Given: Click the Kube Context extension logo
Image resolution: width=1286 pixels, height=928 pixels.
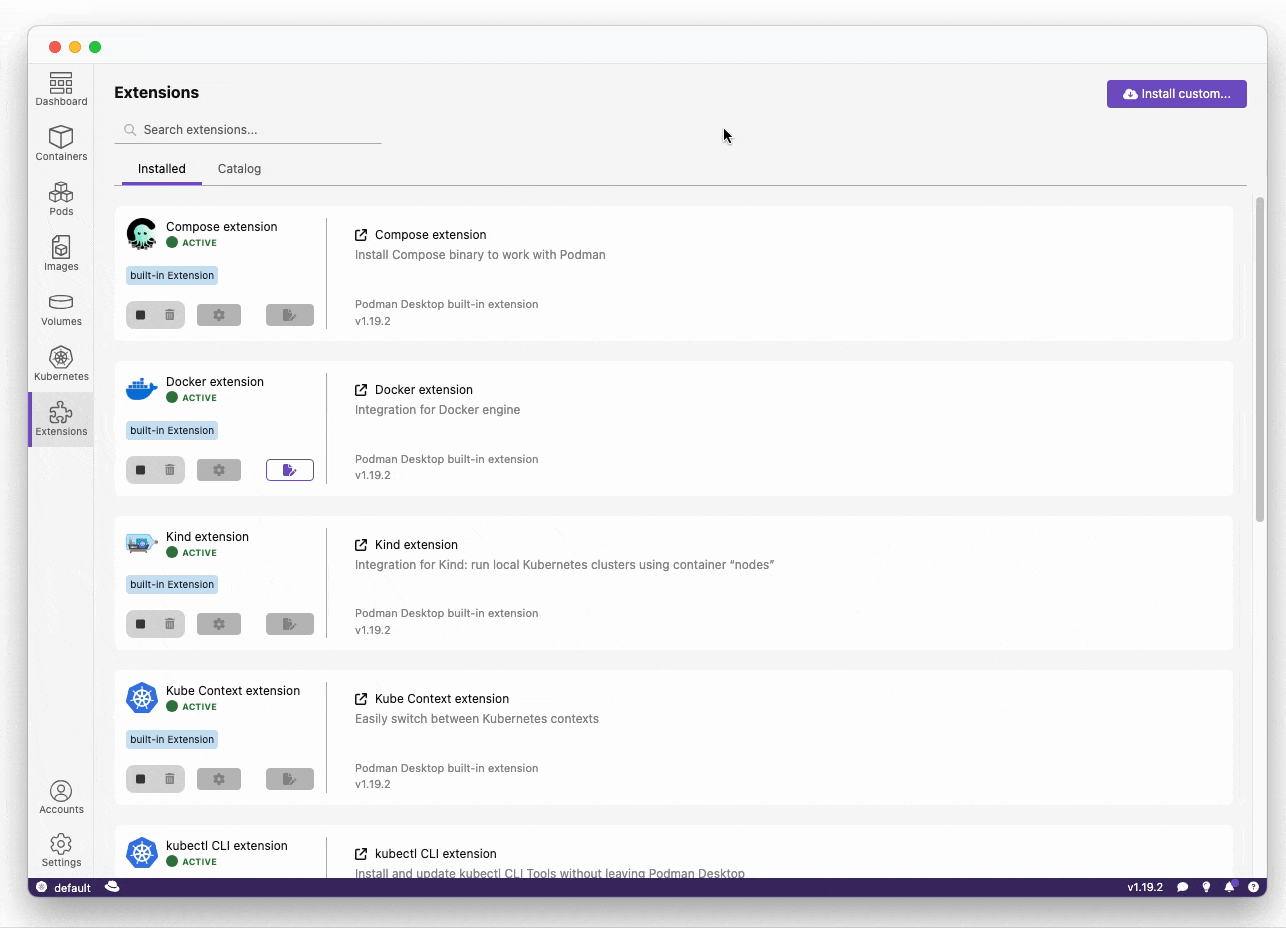Looking at the screenshot, I should [142, 698].
